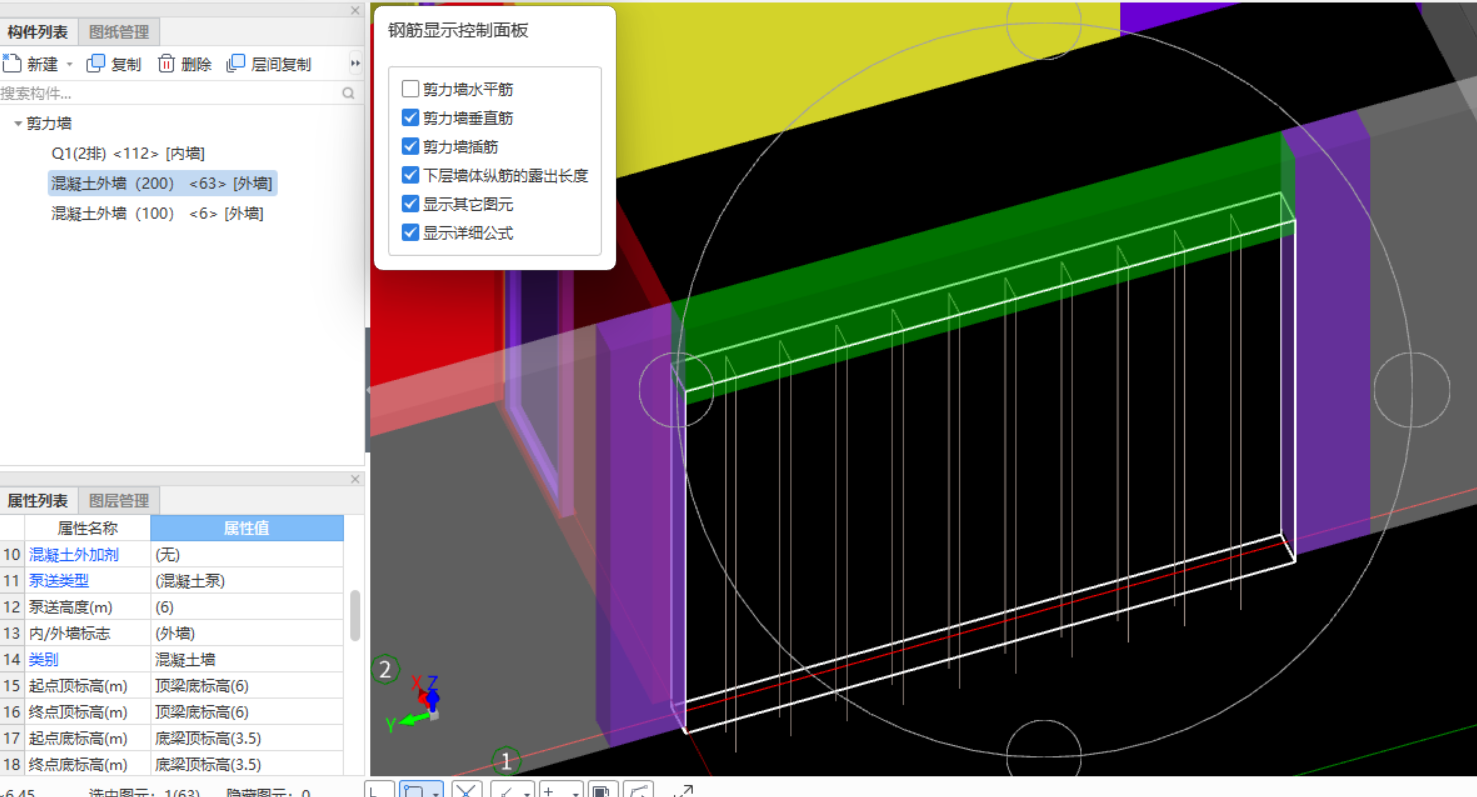Image resolution: width=1477 pixels, height=797 pixels.
Task: Click the diagonal expand arrows icon
Action: (684, 791)
